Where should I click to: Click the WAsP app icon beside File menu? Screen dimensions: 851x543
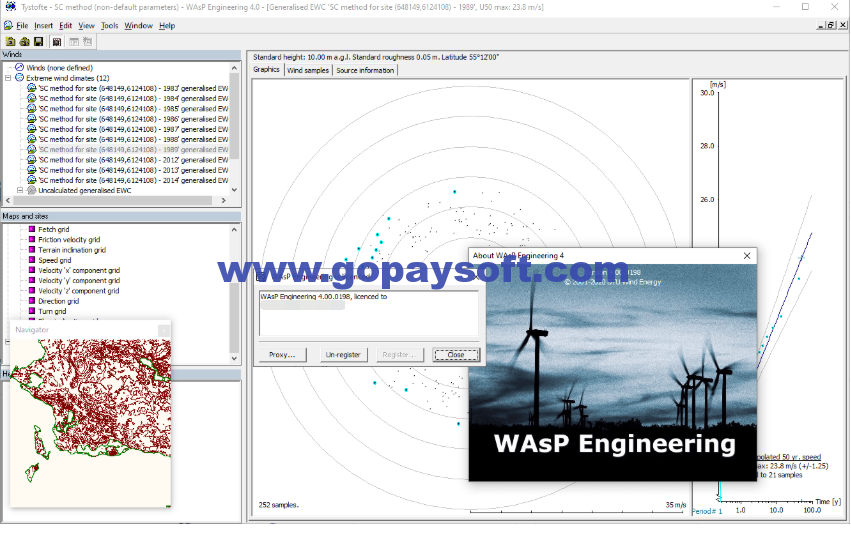point(8,25)
